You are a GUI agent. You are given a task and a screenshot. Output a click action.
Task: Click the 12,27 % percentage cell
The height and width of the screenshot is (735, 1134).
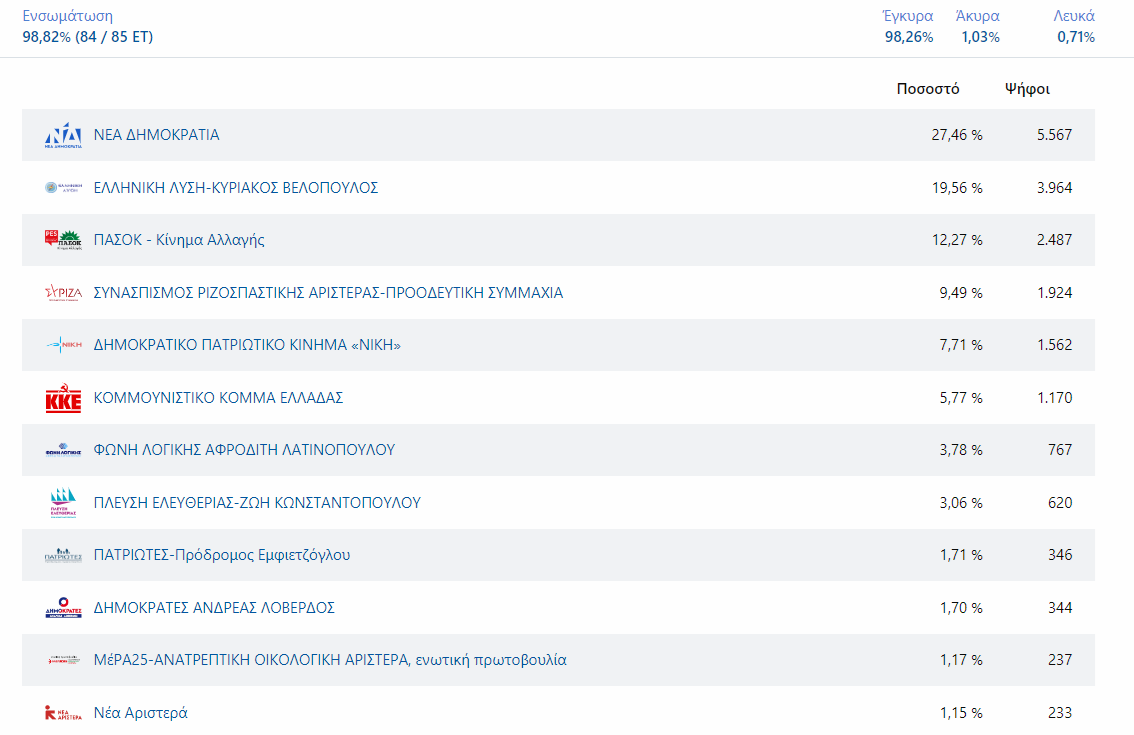click(957, 240)
